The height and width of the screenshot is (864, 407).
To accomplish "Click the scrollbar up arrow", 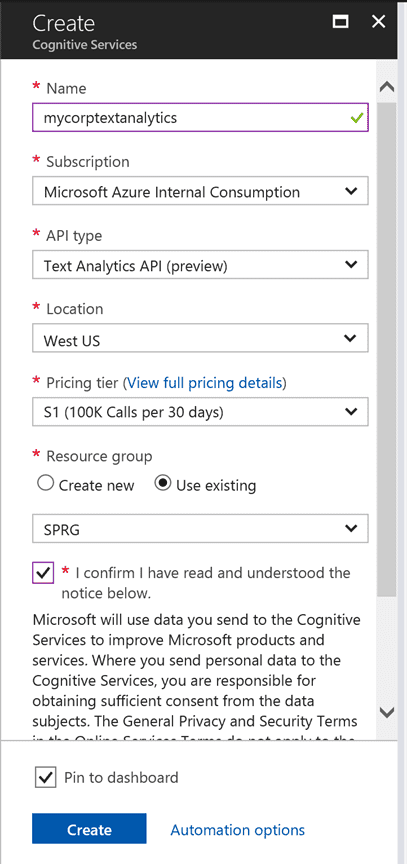I will click(x=387, y=87).
